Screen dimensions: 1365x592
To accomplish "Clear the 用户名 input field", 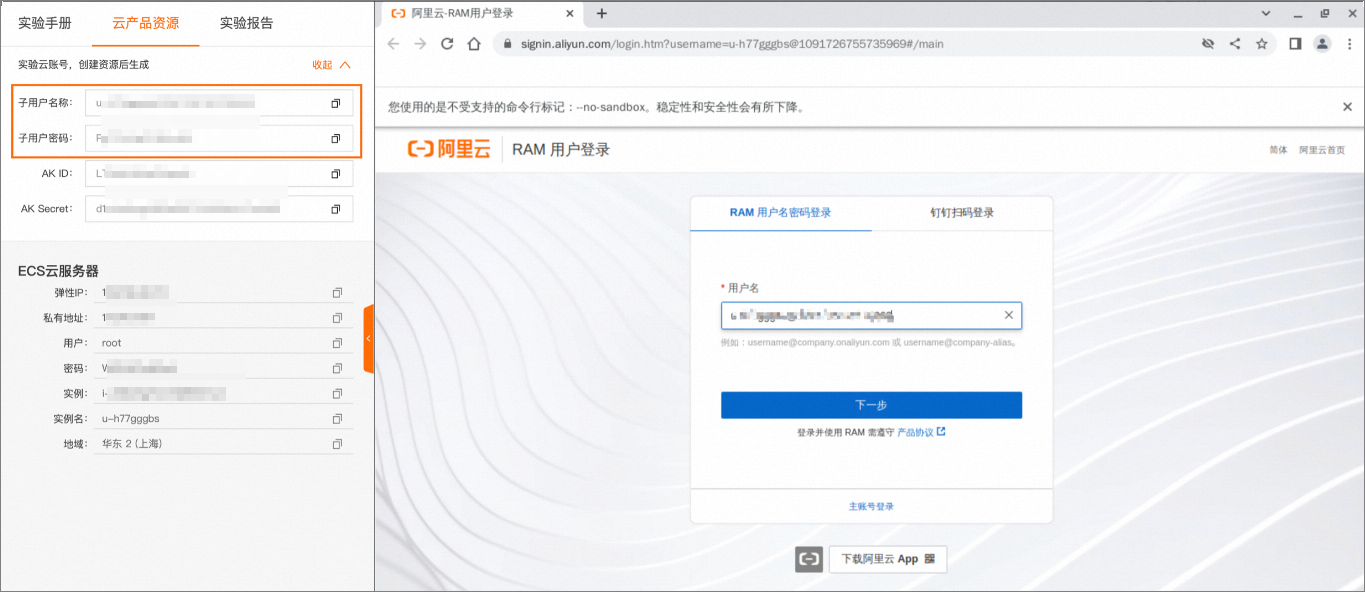I will [1009, 315].
